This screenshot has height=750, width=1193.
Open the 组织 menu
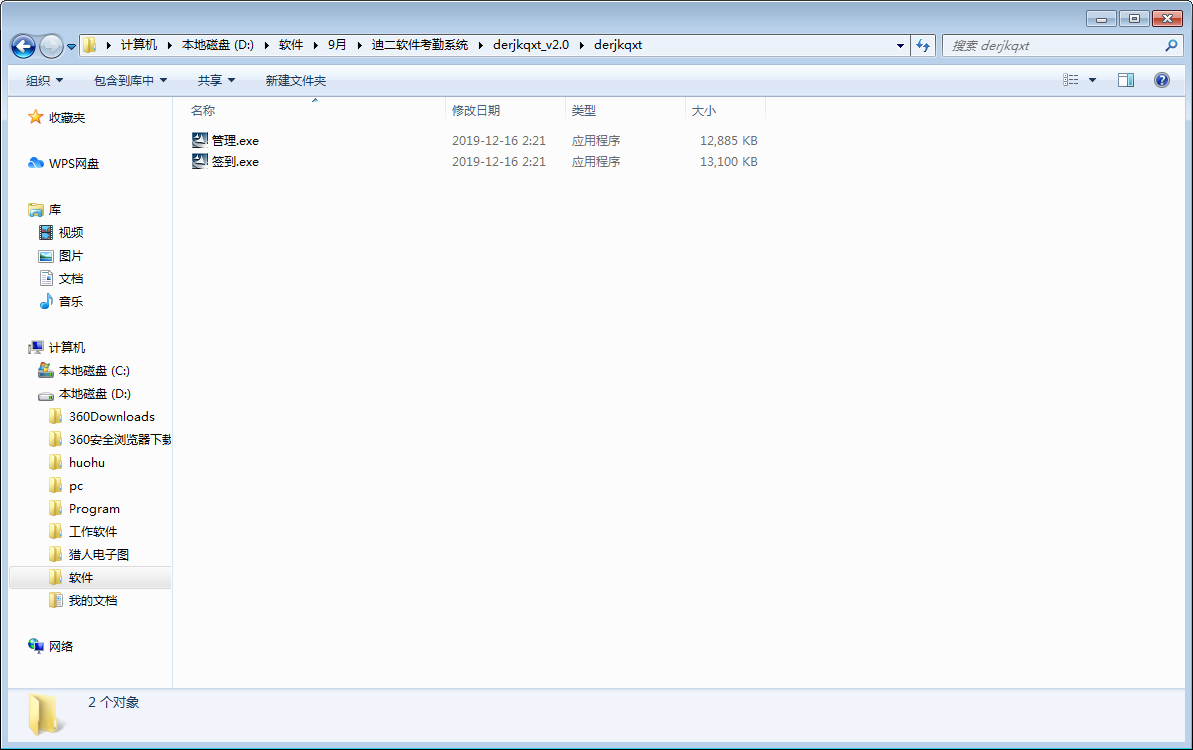[x=44, y=81]
